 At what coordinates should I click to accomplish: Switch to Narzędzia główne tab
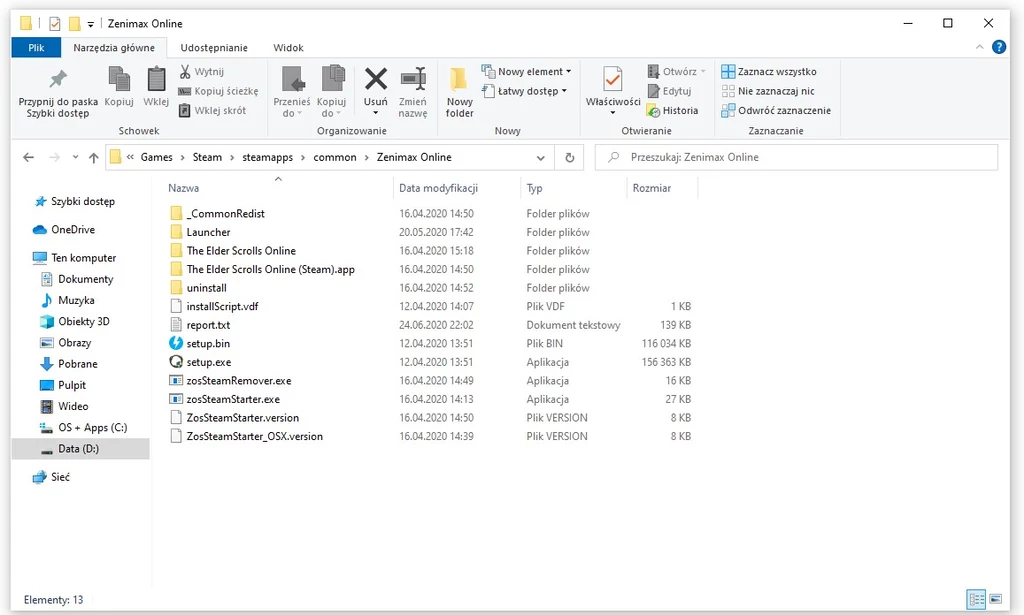point(114,48)
